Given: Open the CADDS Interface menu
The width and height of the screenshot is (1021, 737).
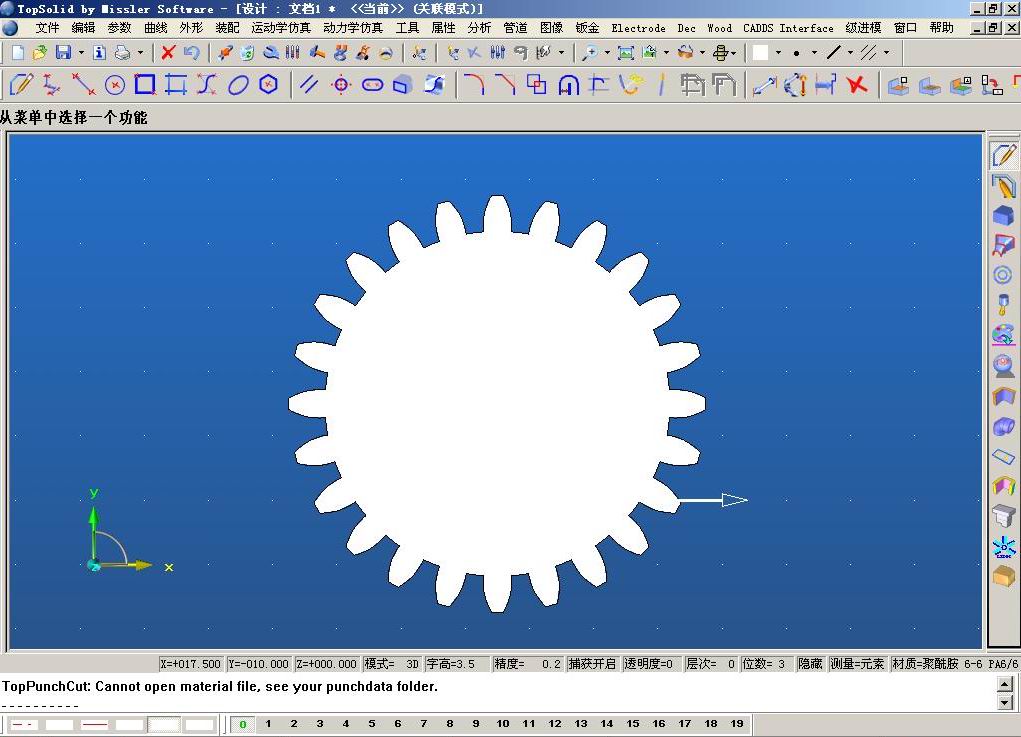Looking at the screenshot, I should [788, 28].
